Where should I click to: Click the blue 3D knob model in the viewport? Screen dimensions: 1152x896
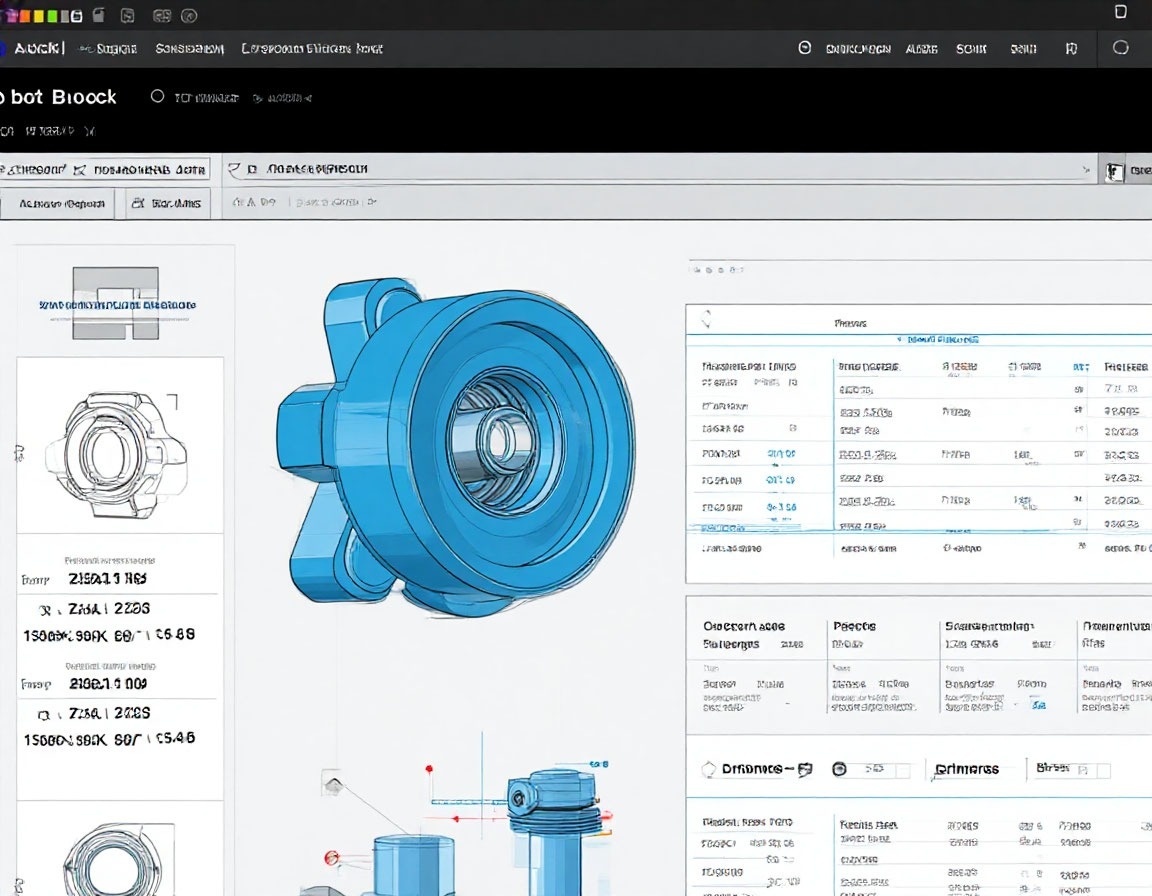click(456, 447)
